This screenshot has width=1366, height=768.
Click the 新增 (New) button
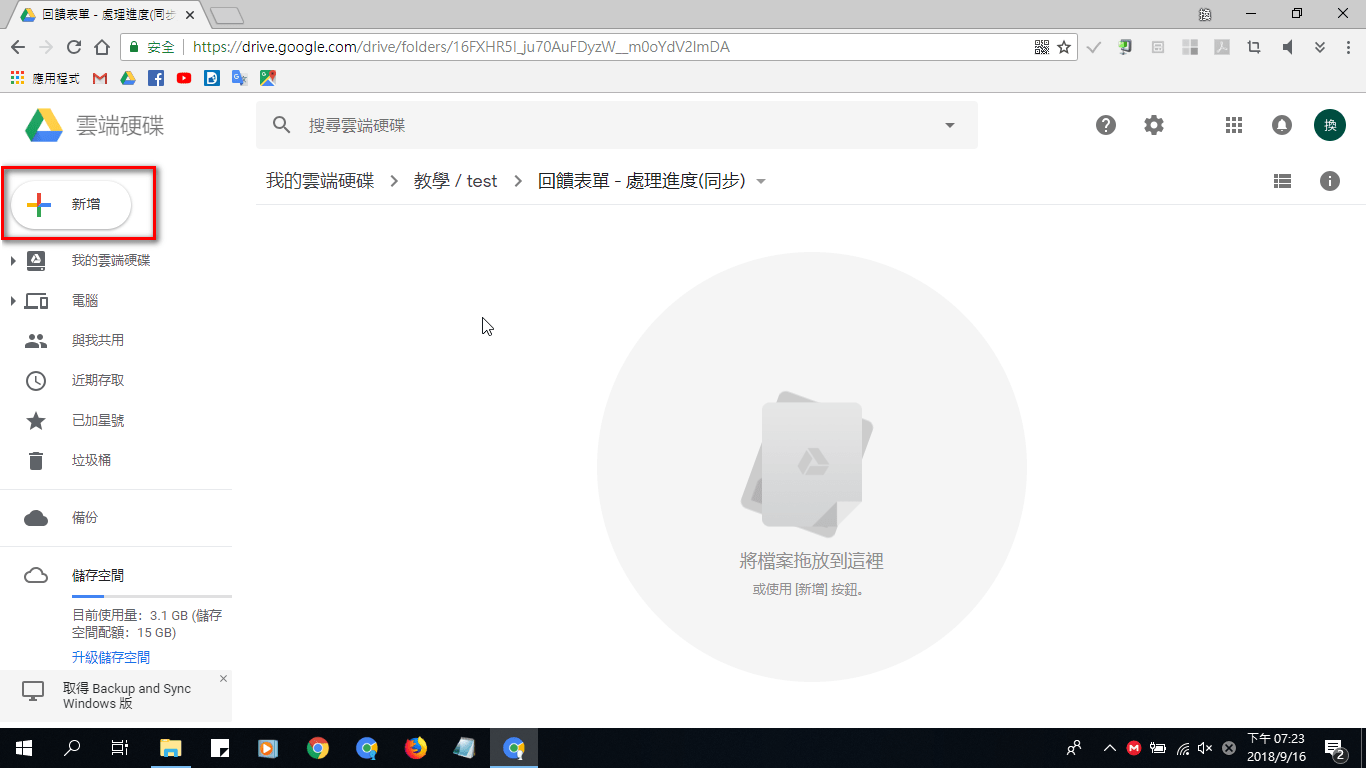pyautogui.click(x=70, y=204)
